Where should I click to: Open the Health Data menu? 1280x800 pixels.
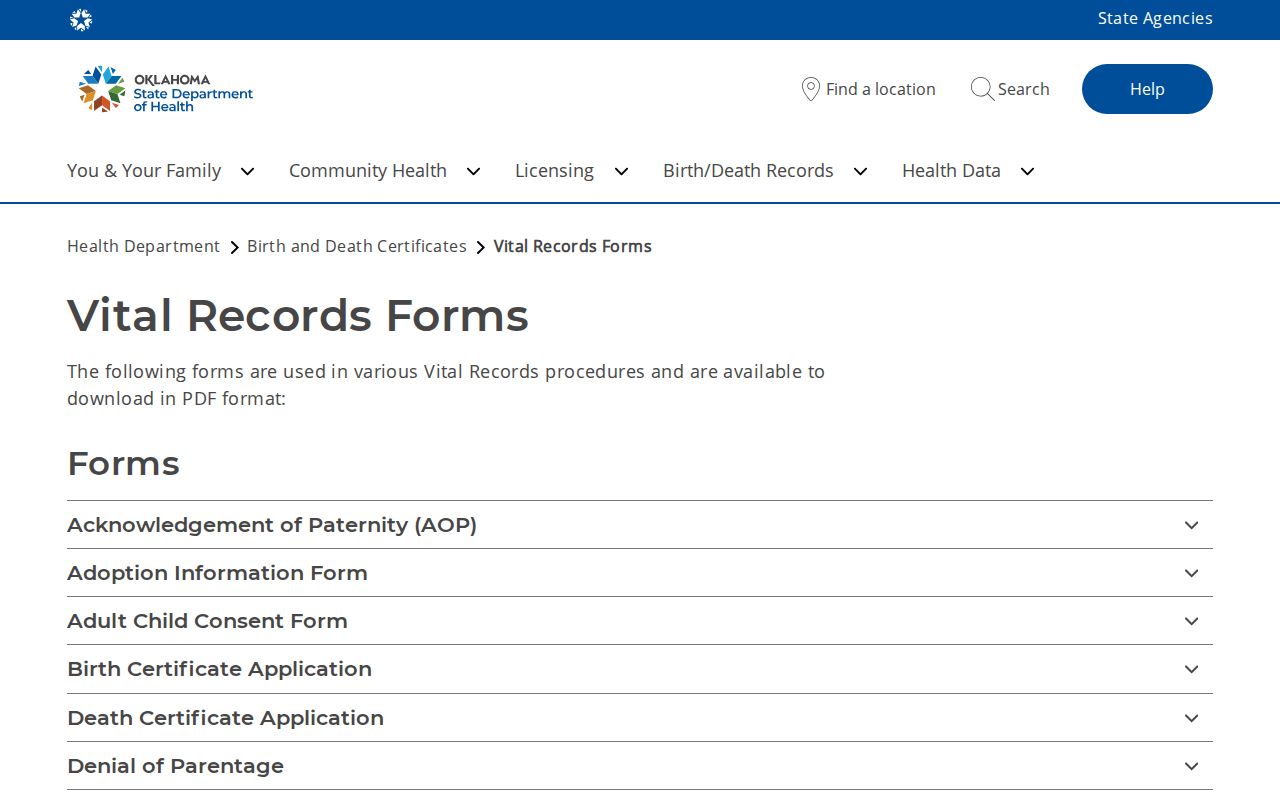[x=951, y=171]
